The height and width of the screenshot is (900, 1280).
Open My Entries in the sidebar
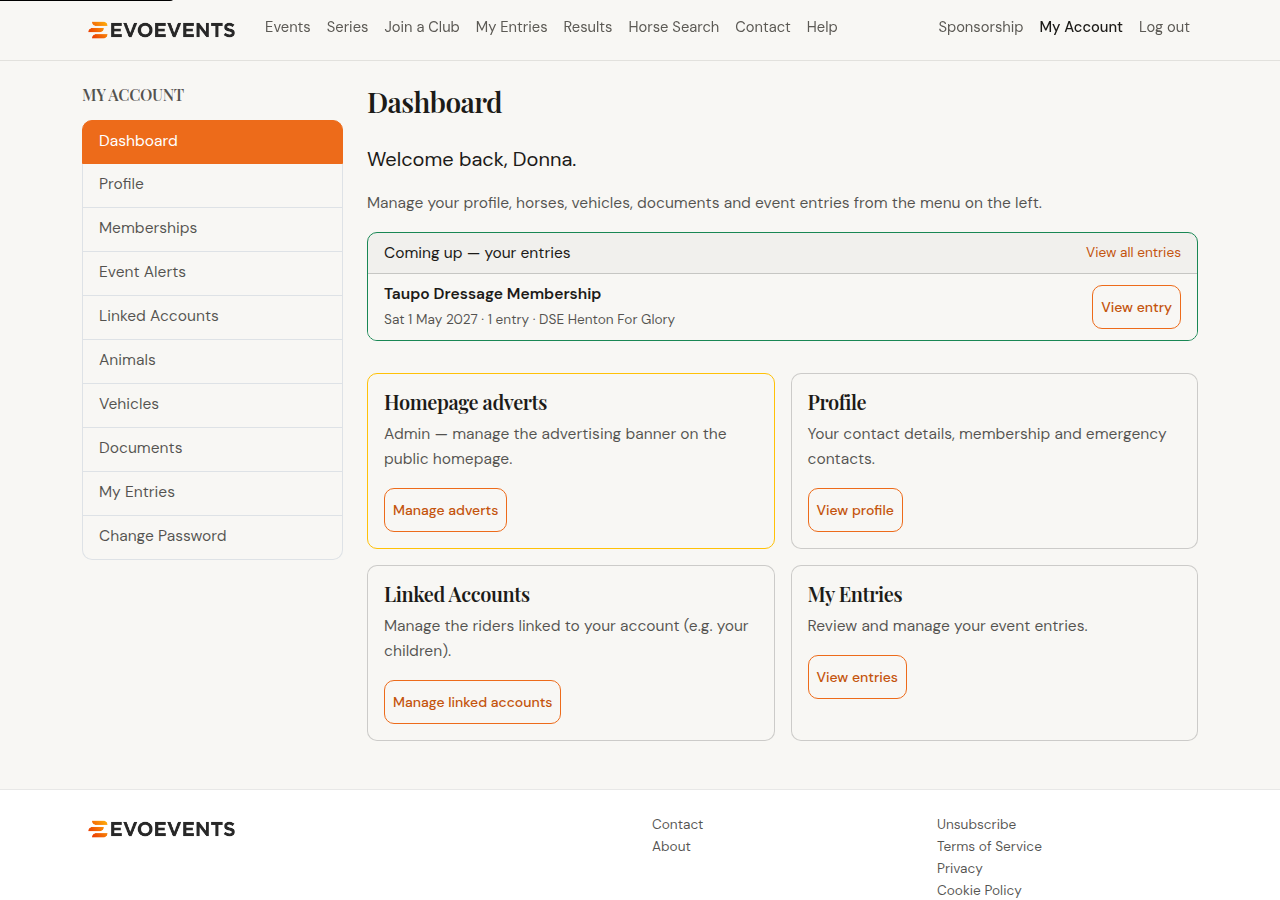212,492
